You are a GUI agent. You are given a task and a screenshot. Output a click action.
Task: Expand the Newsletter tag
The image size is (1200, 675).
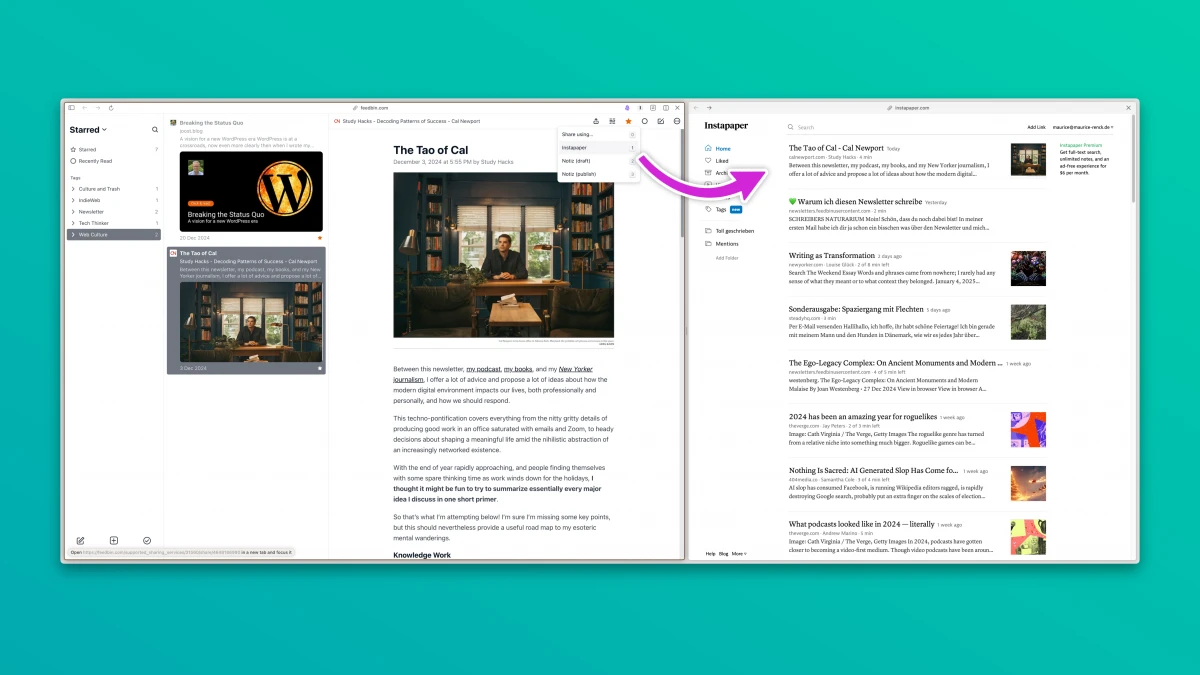click(73, 212)
